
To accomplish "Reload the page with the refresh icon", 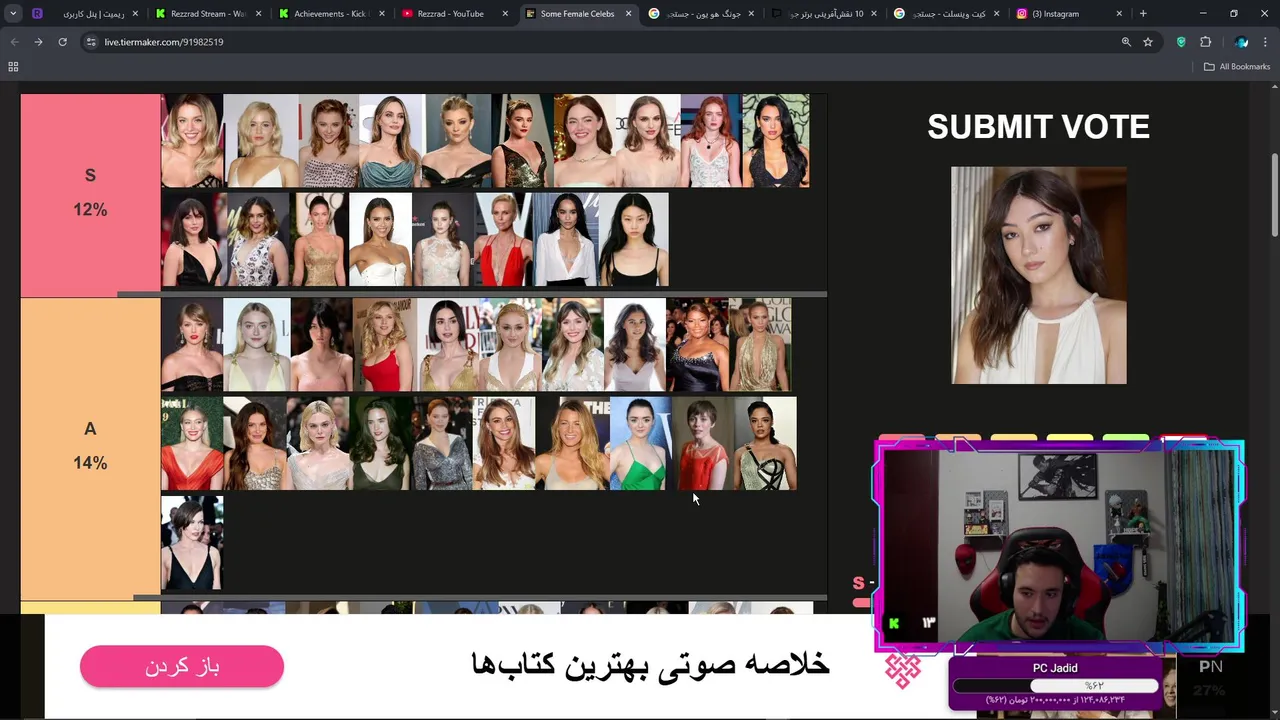I will click(x=62, y=42).
